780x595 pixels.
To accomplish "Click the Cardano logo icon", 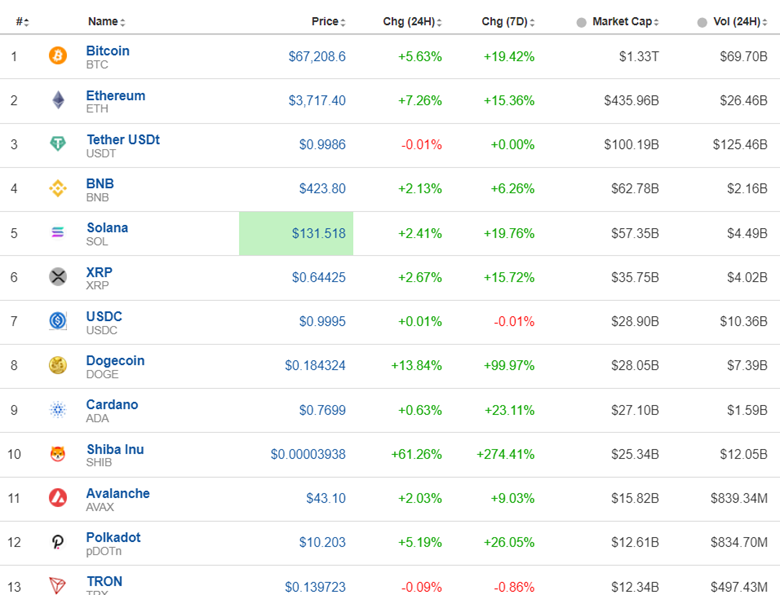I will (x=58, y=409).
